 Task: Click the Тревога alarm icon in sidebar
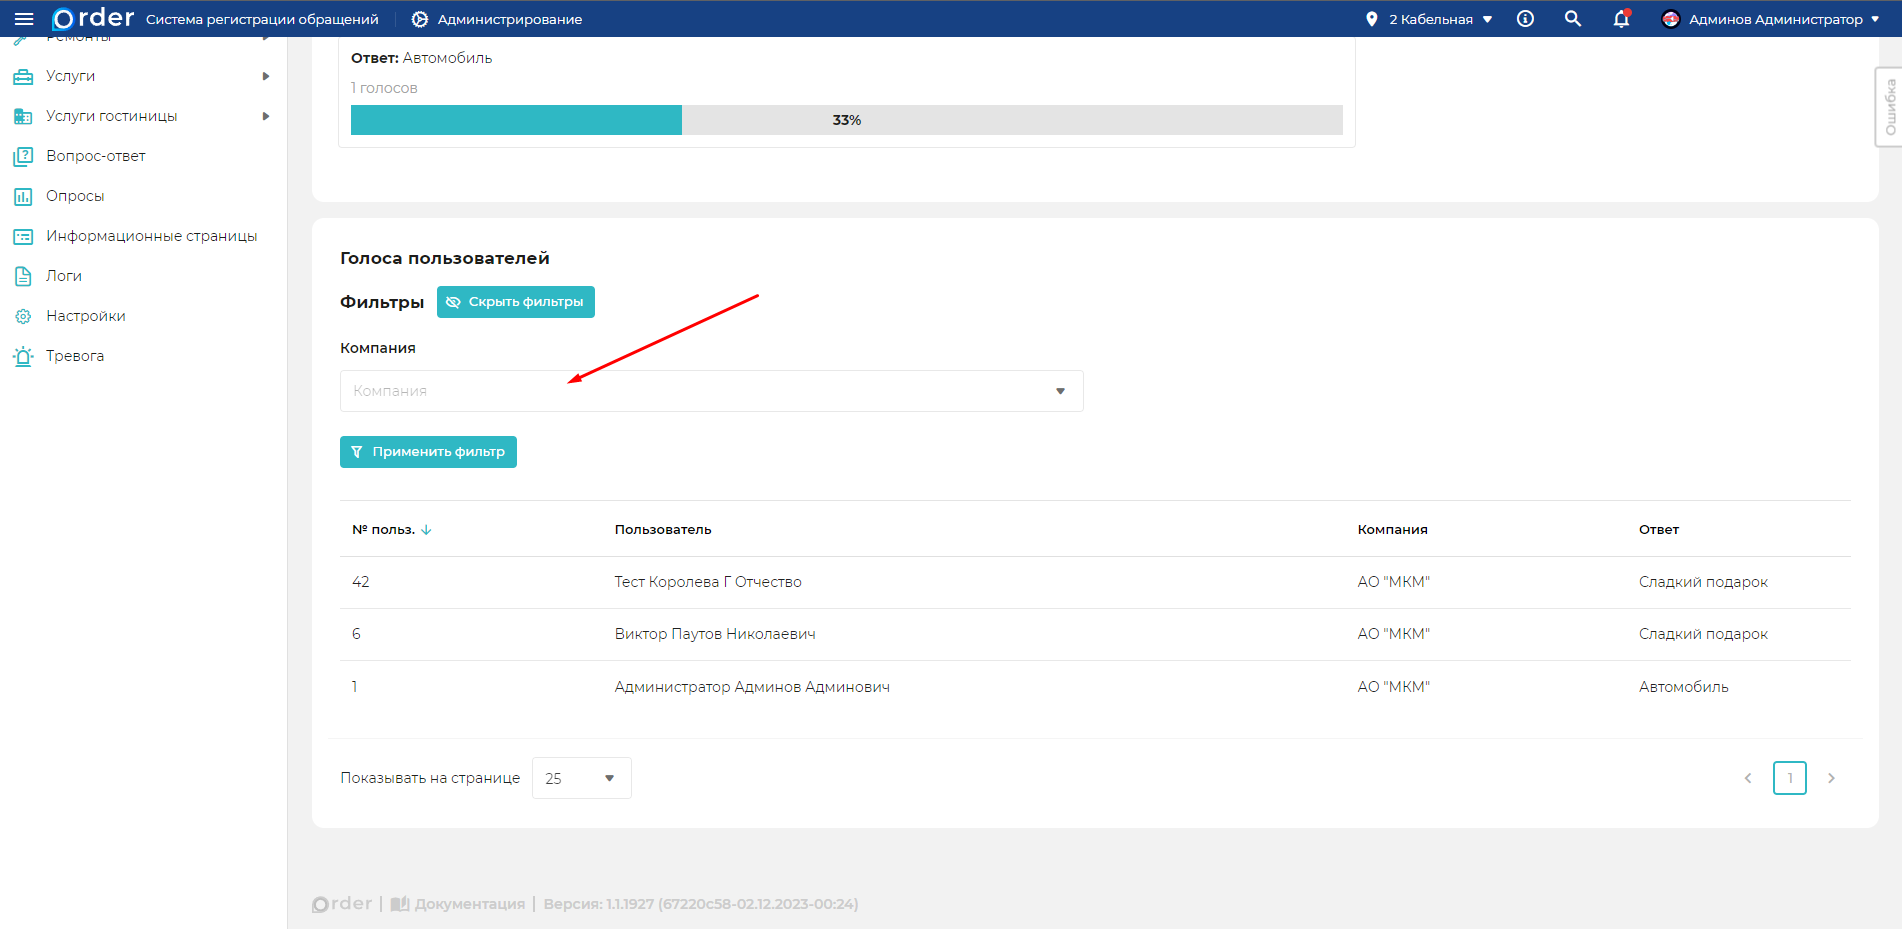tap(23, 356)
